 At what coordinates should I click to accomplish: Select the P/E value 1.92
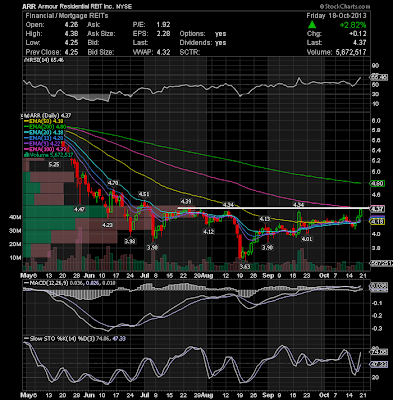[163, 25]
